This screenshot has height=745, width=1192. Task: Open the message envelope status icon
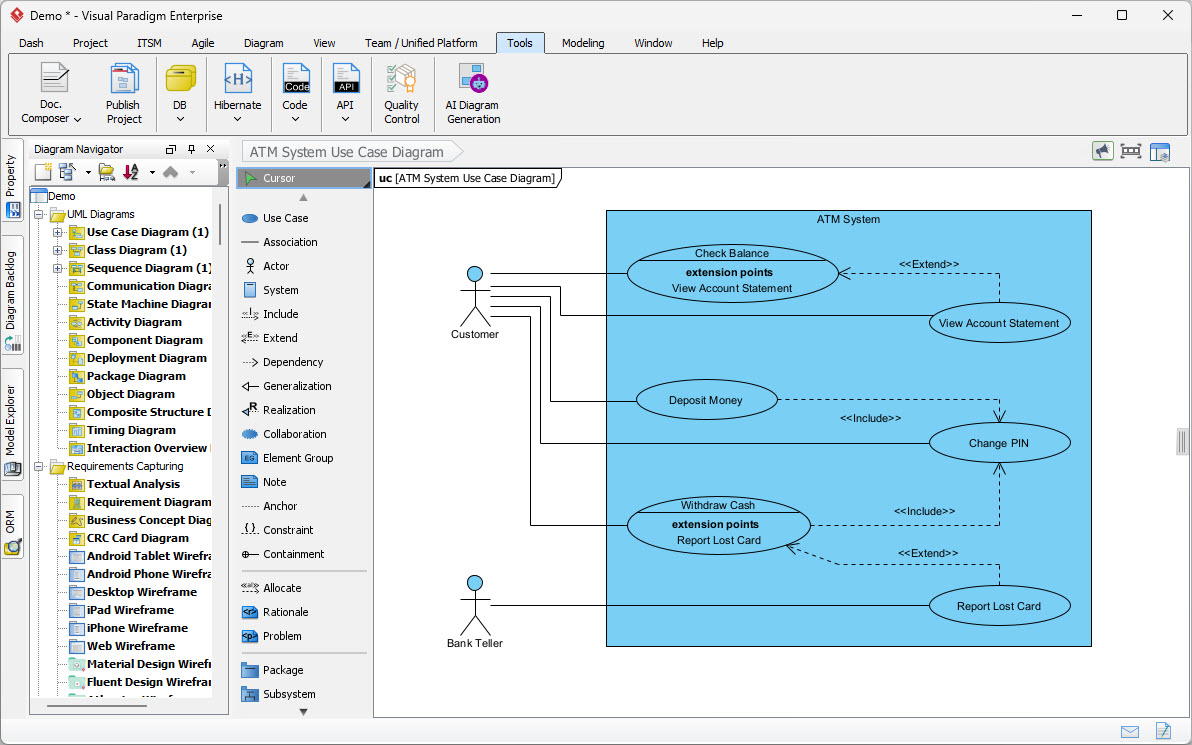1130,732
